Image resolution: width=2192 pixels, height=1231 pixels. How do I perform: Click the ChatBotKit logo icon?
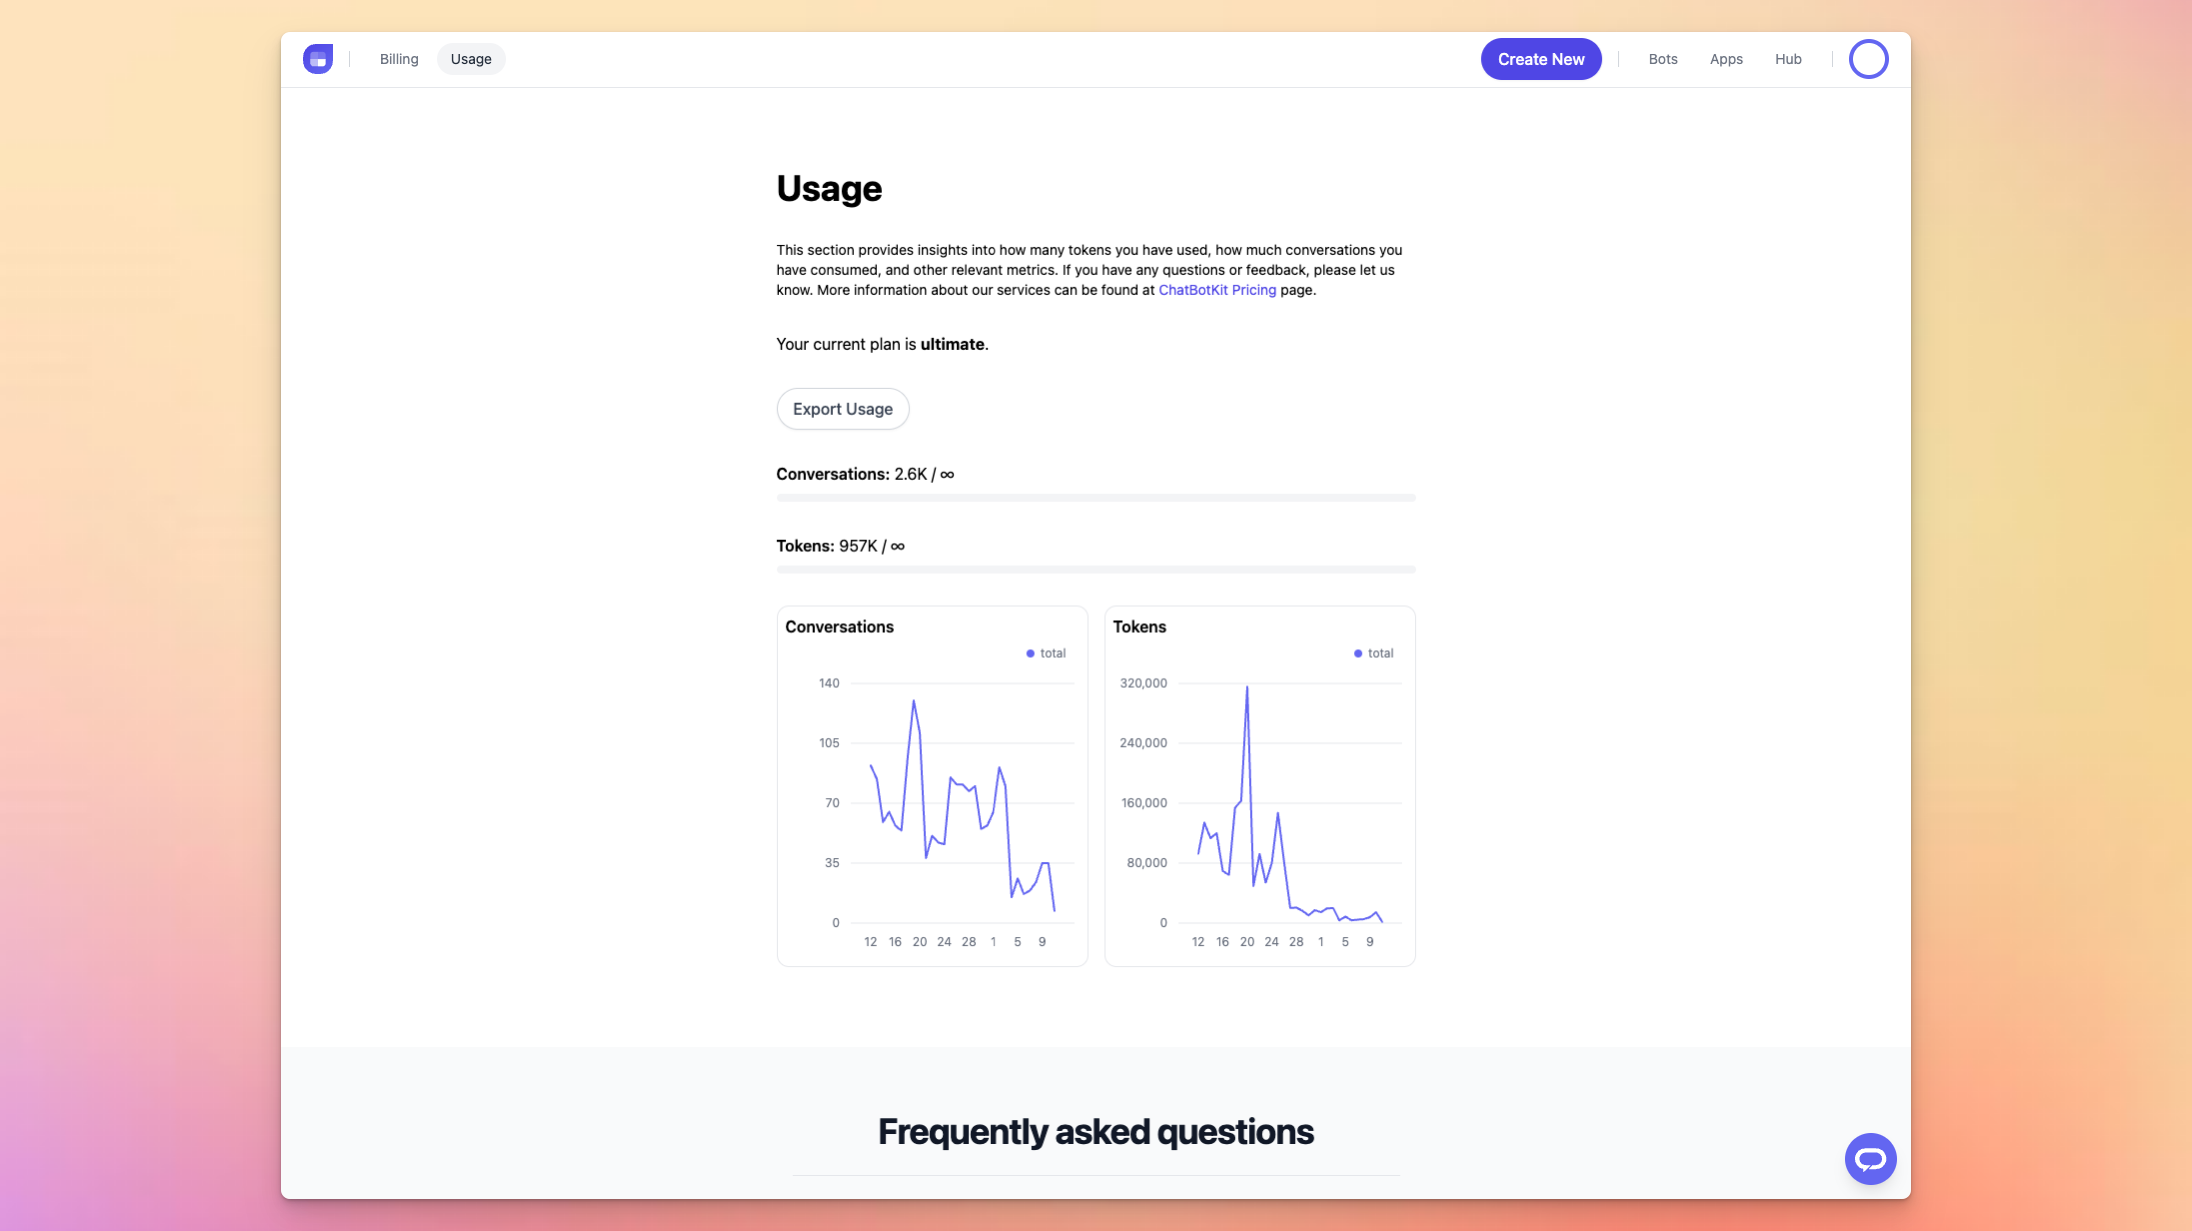(318, 59)
